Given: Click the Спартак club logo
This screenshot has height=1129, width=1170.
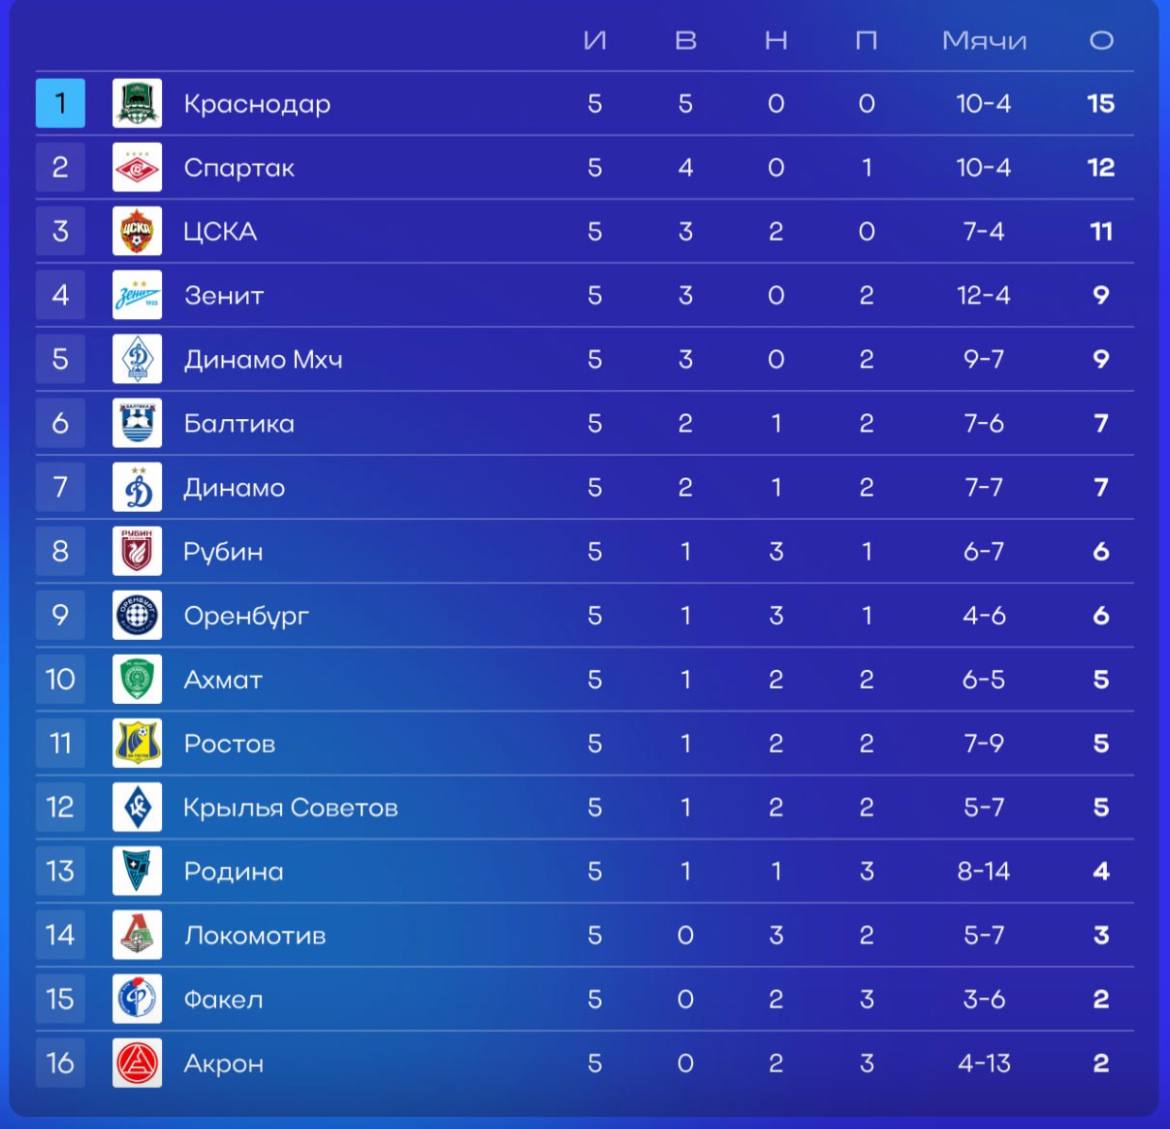Looking at the screenshot, I should (x=137, y=167).
